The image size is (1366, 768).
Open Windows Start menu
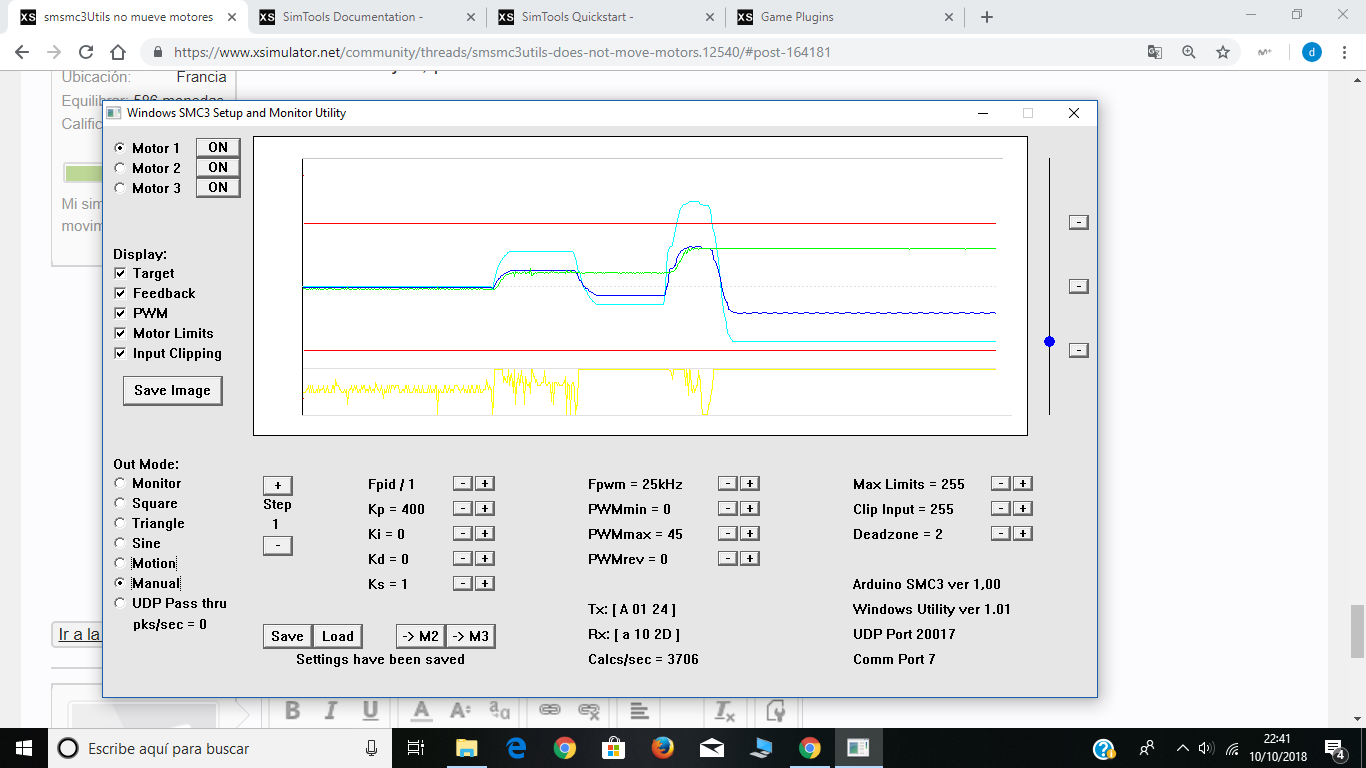pos(24,748)
